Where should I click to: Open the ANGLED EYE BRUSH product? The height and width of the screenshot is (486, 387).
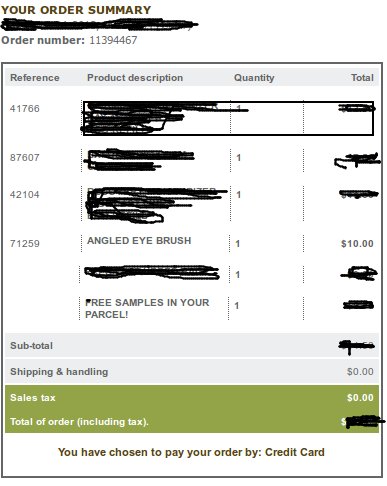[x=139, y=241]
